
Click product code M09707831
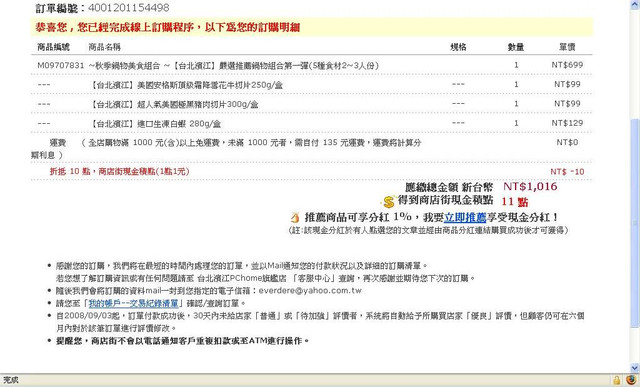point(60,65)
